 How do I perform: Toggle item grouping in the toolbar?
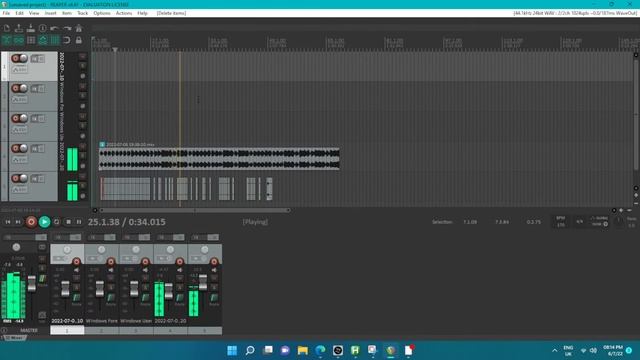pos(19,40)
